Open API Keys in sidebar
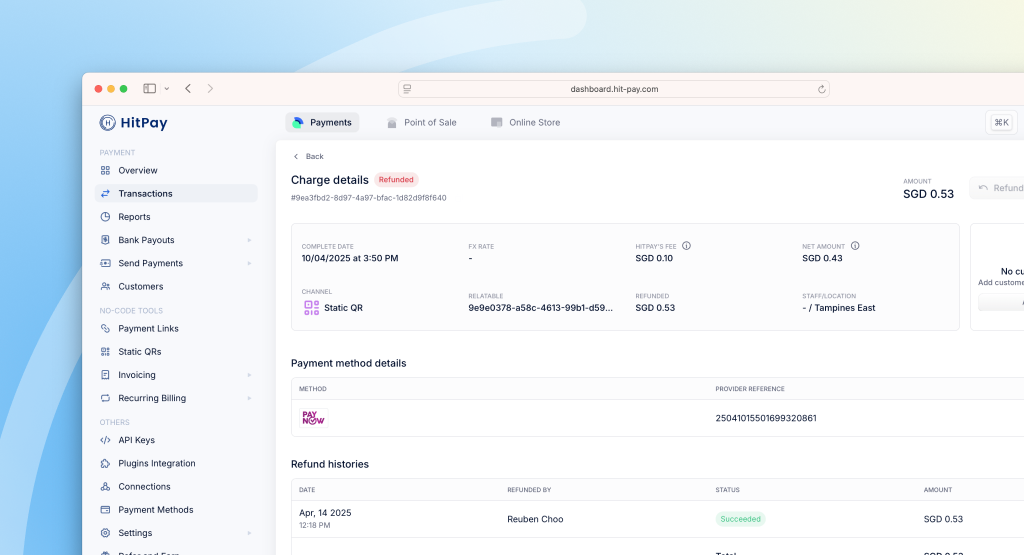Screen dimensions: 1024x555 (x=176, y=440)
